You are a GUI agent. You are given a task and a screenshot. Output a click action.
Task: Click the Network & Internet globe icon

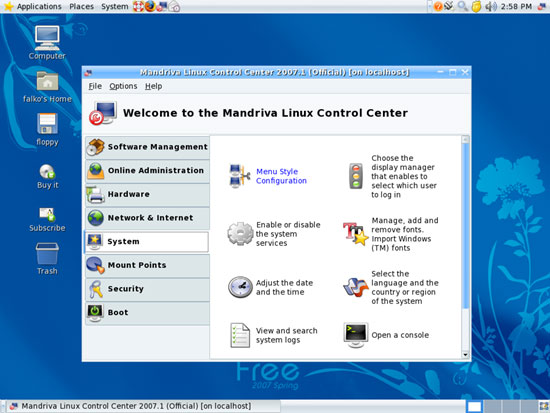point(95,218)
